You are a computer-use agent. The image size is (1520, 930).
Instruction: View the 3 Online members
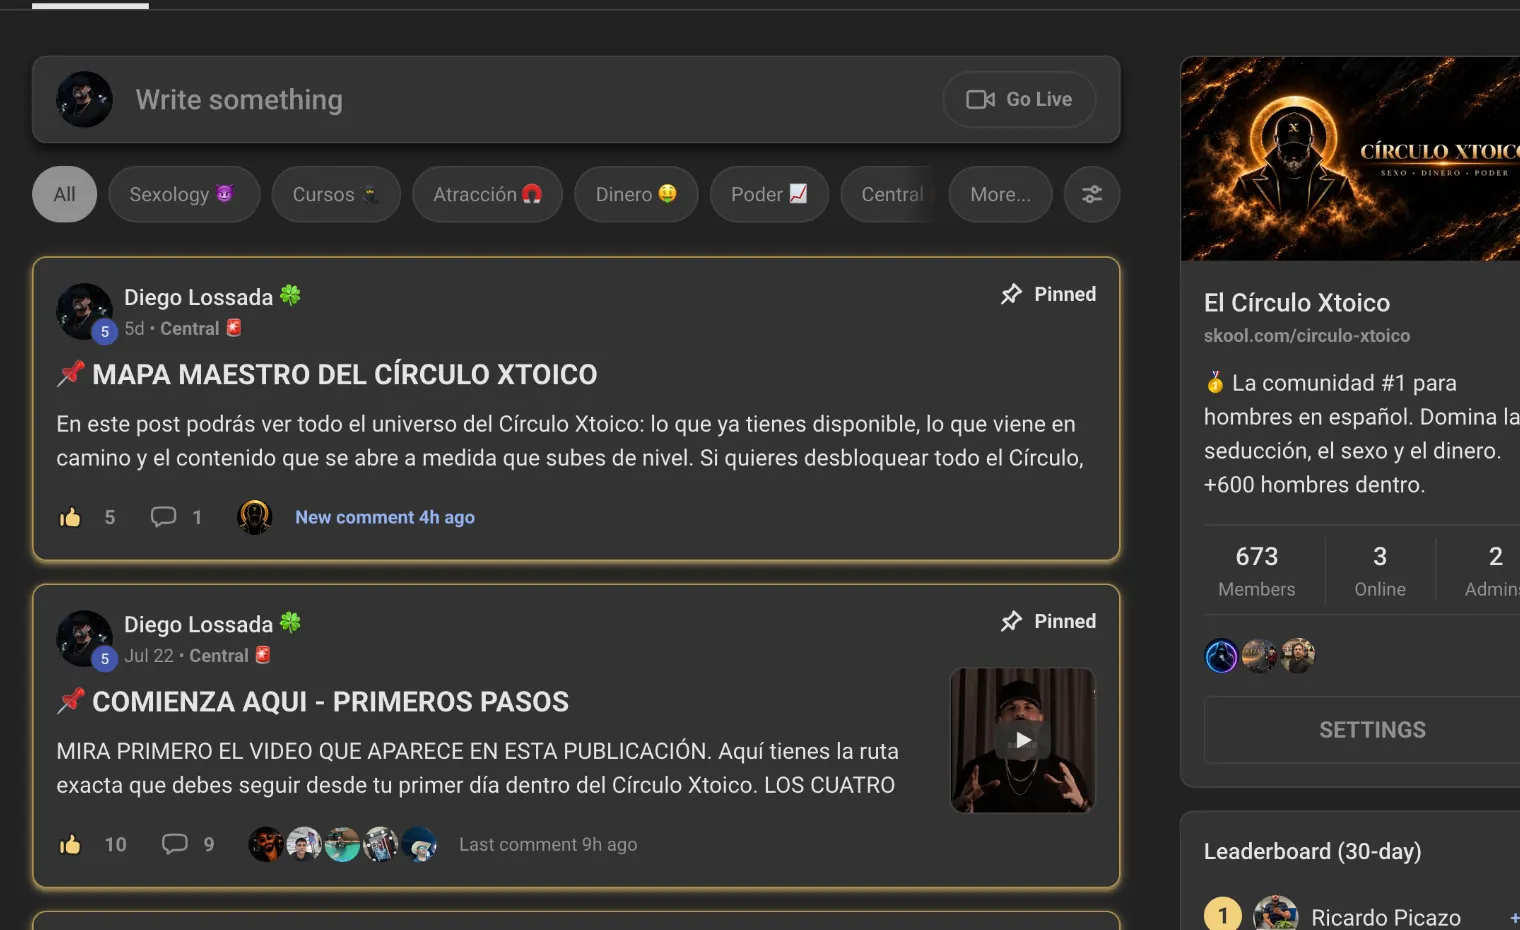point(1380,570)
